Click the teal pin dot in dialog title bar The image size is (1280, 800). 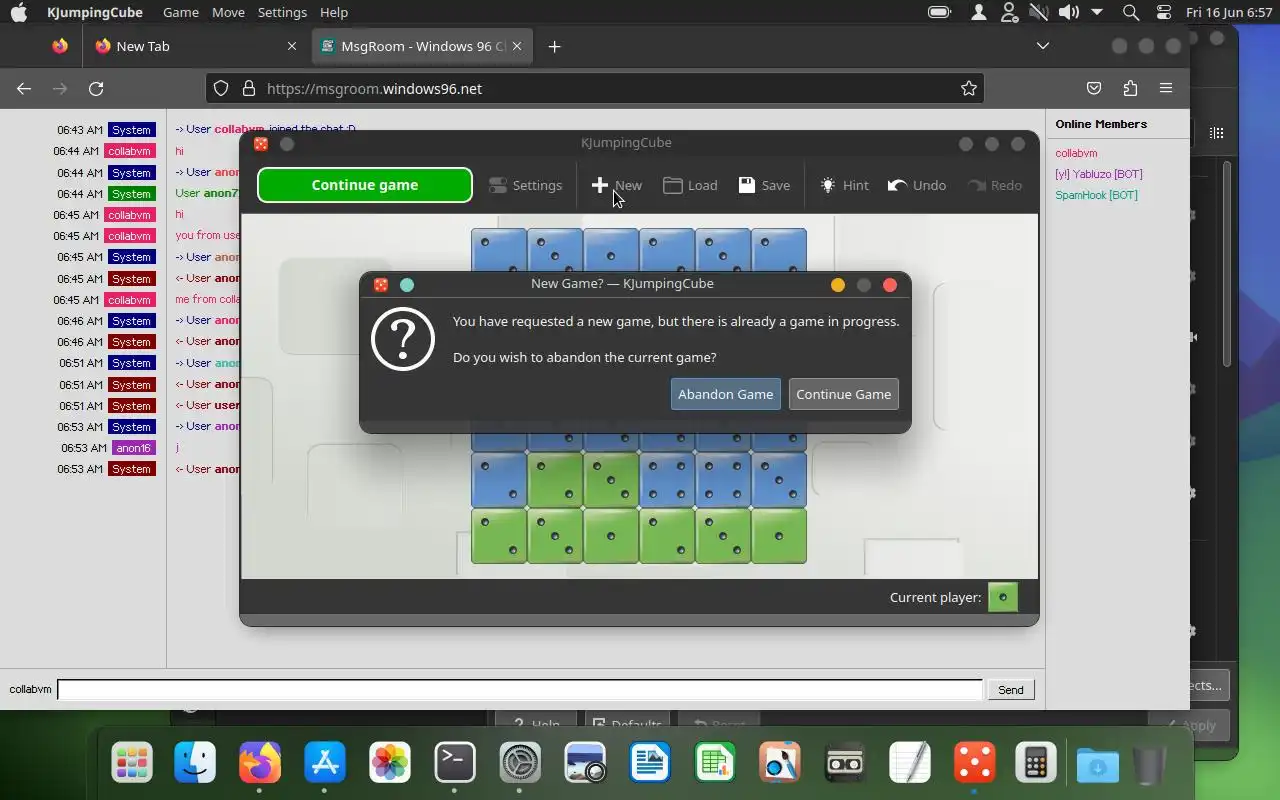coord(407,285)
